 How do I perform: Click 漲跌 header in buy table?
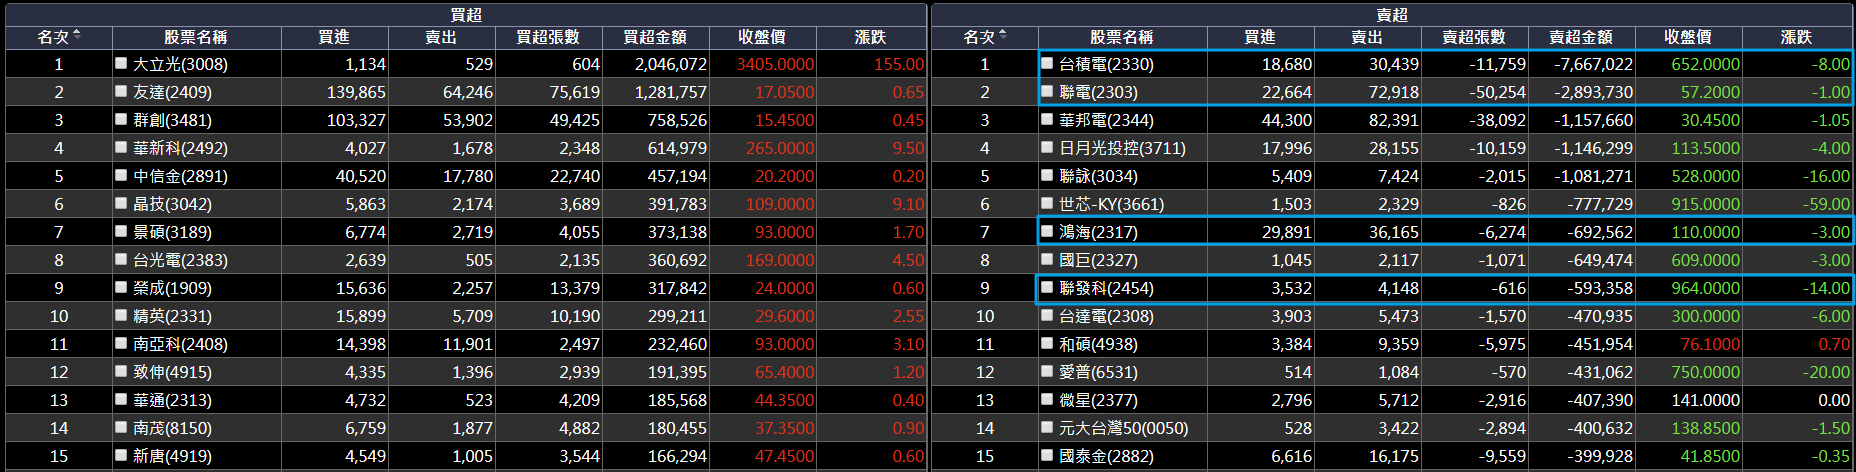(x=870, y=37)
